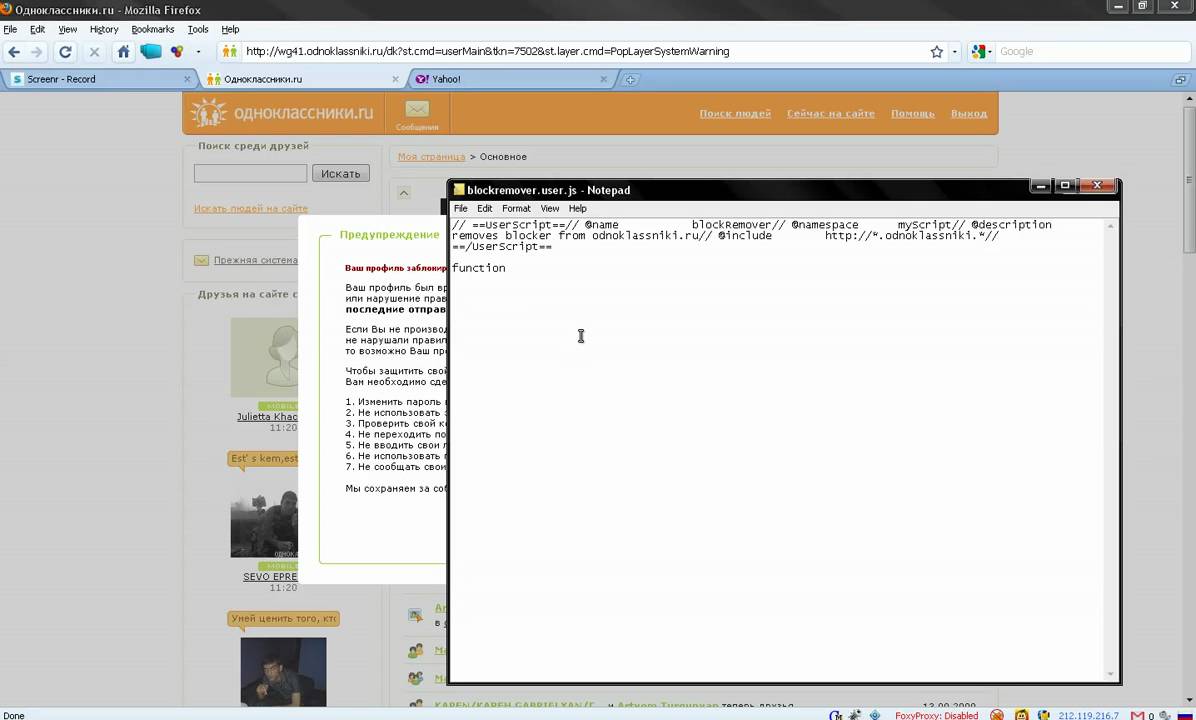Close the Yahoo! tab
1196x720 pixels.
(603, 79)
